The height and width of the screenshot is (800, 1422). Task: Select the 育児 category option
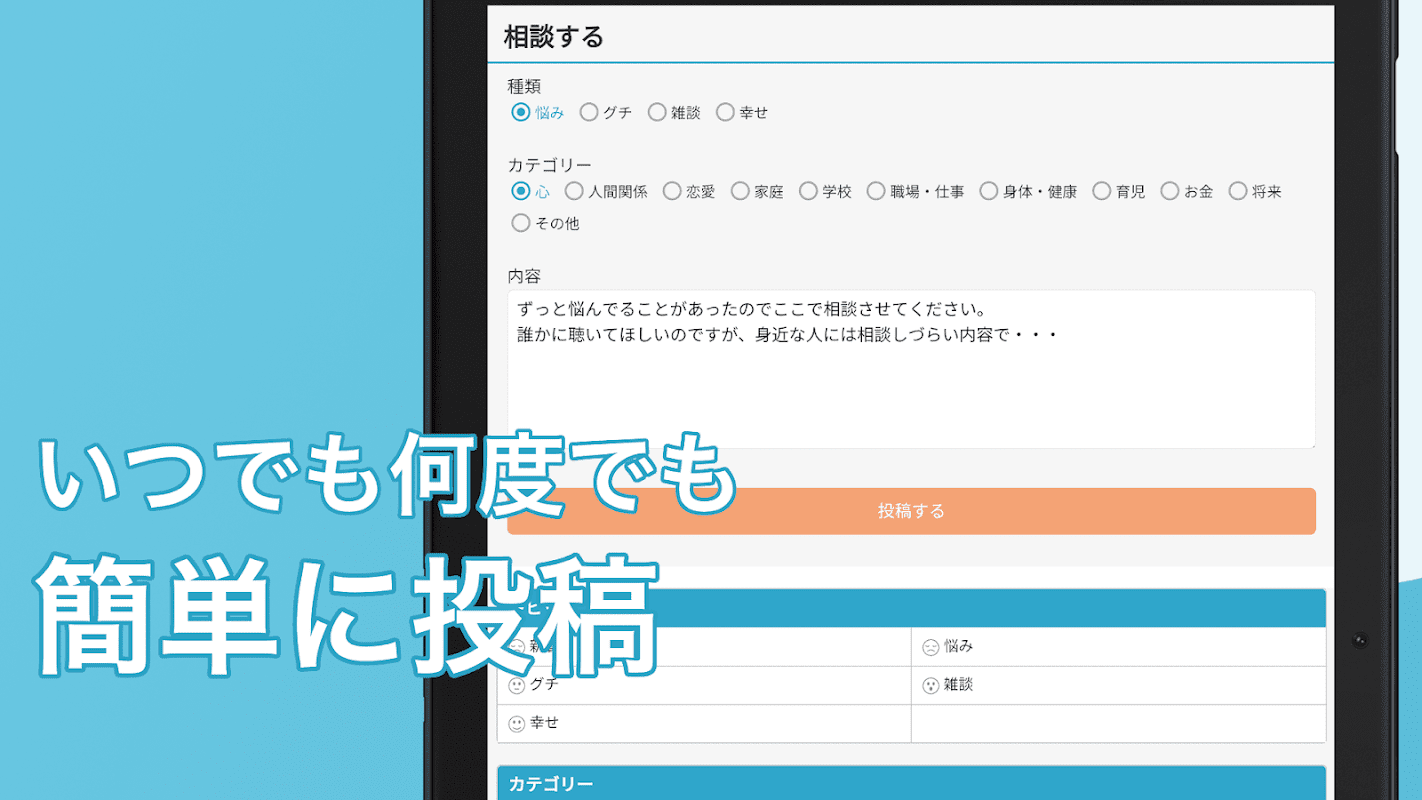coord(1102,191)
